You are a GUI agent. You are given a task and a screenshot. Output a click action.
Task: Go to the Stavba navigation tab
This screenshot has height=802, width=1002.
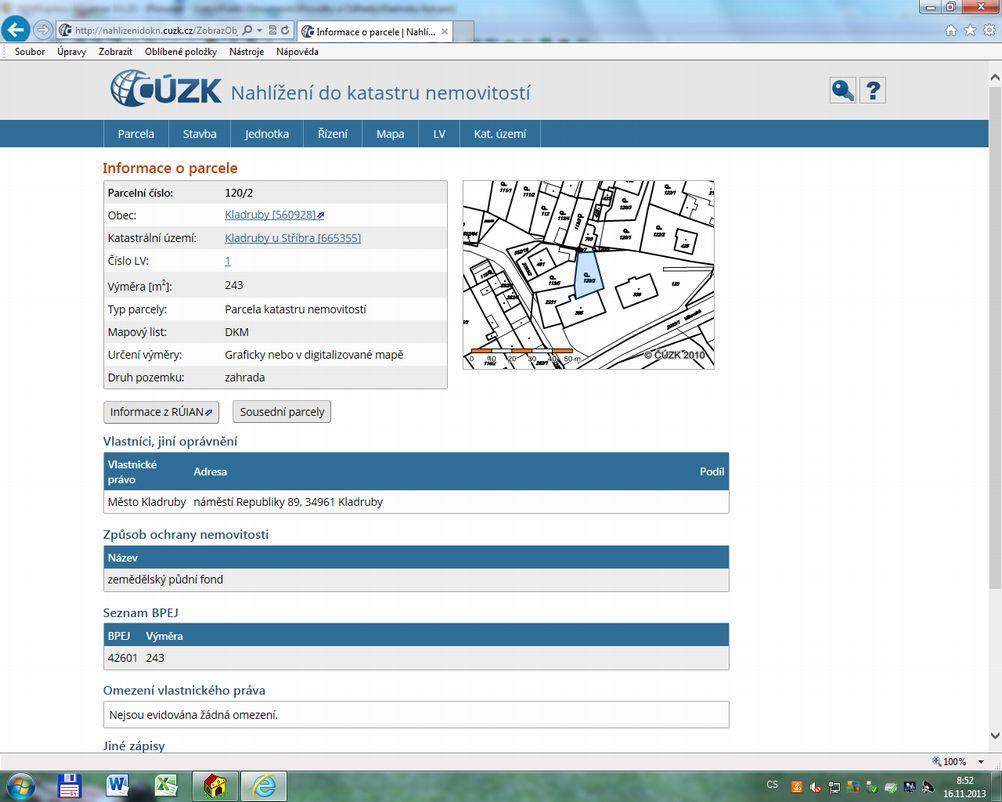click(x=199, y=134)
